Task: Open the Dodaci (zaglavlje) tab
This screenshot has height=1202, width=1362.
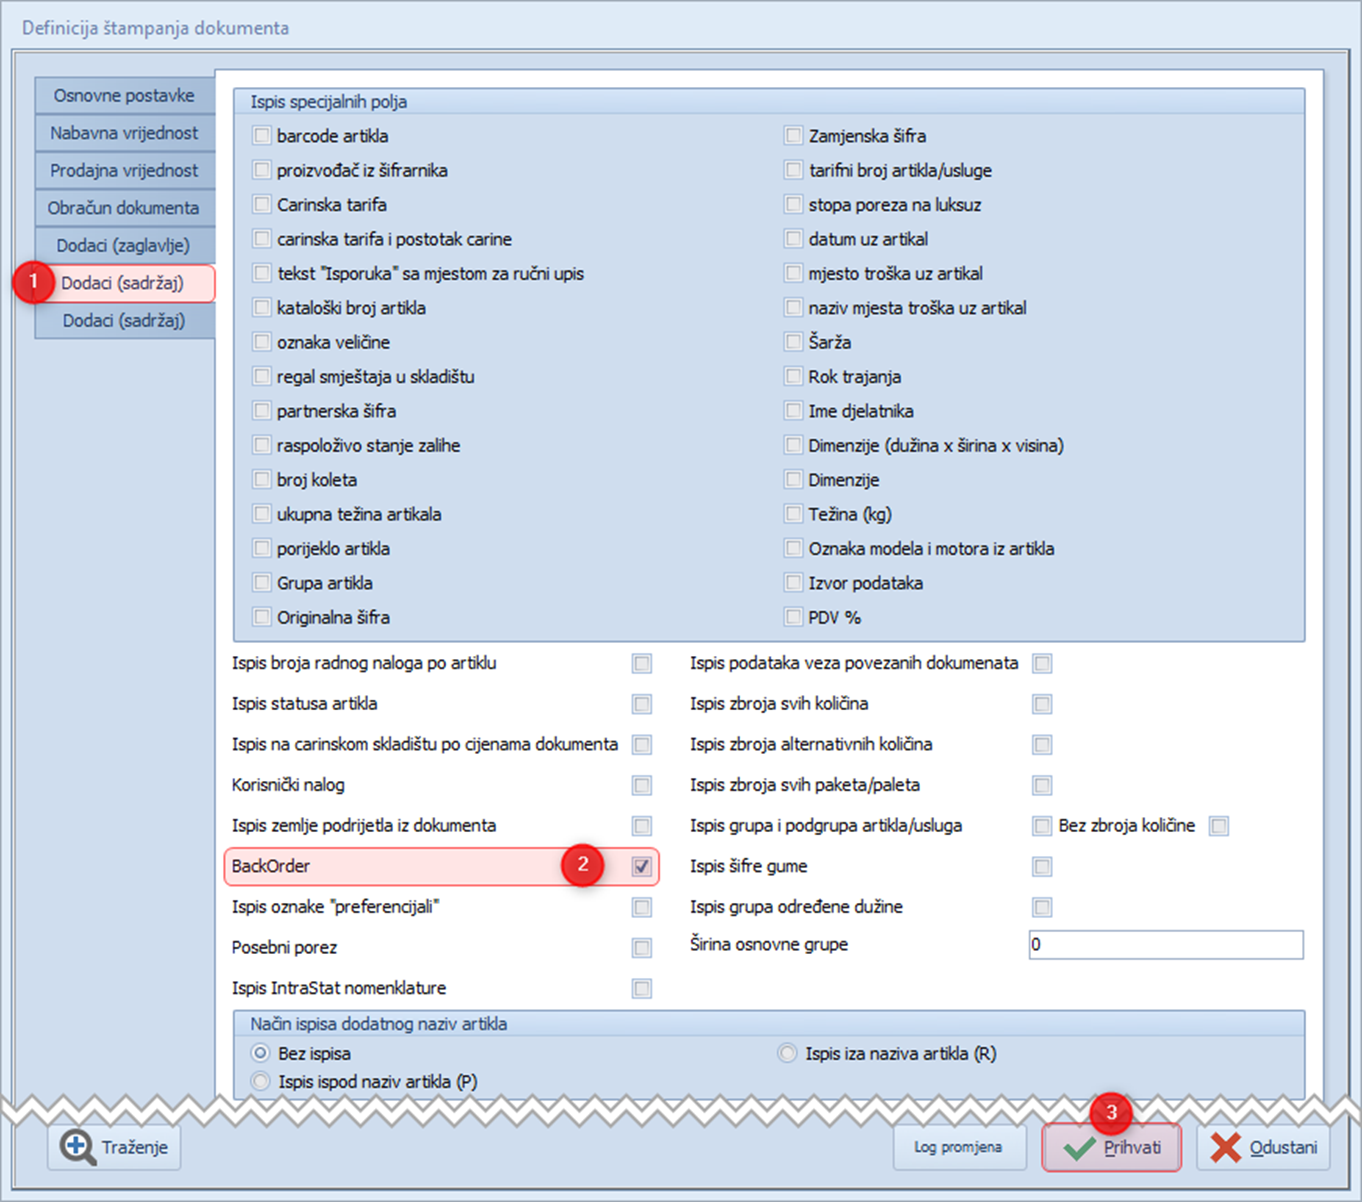Action: 124,246
